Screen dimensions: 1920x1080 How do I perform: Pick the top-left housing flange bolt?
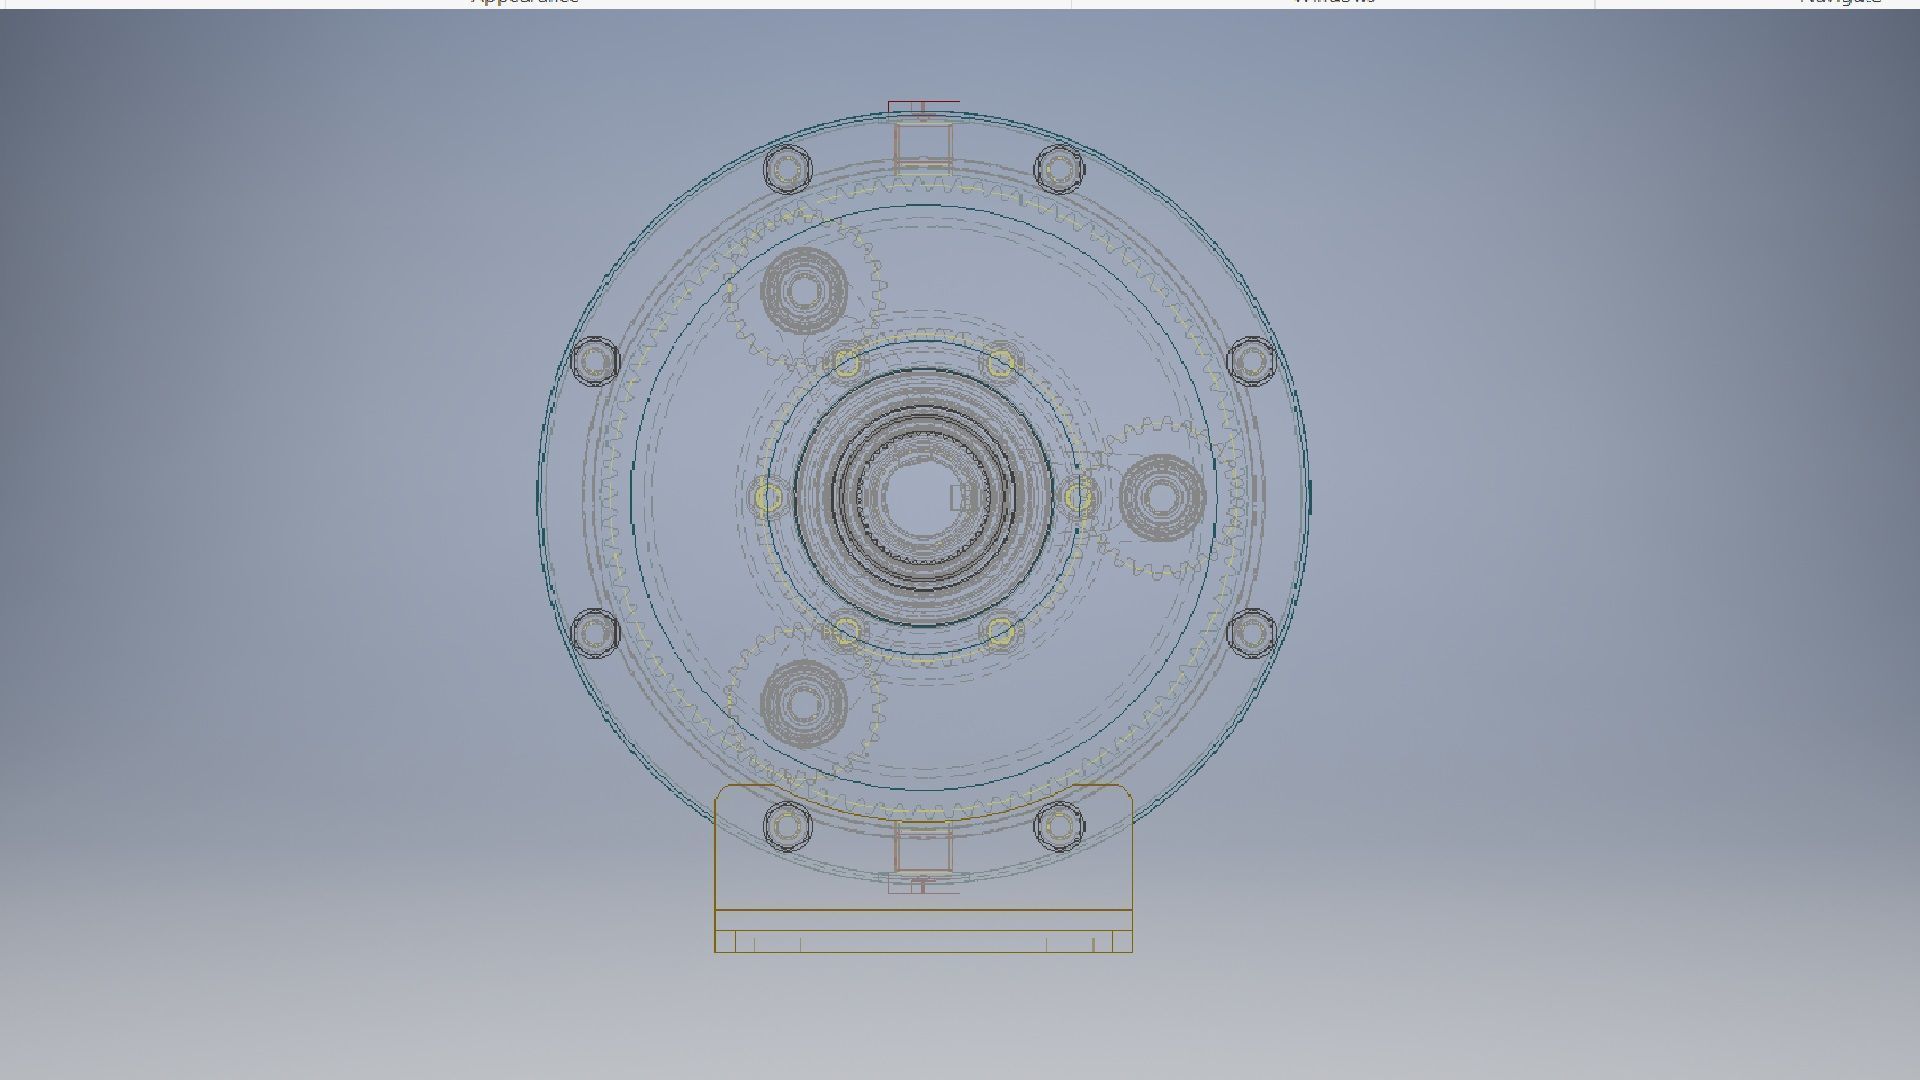(787, 167)
